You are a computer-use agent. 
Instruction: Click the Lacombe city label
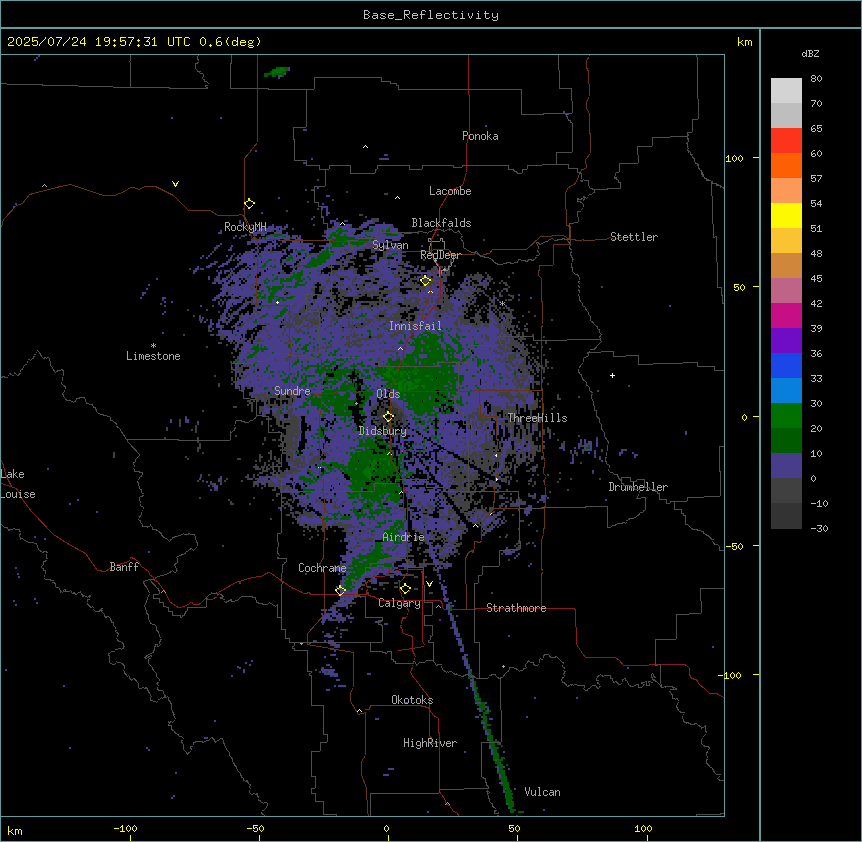pyautogui.click(x=450, y=191)
